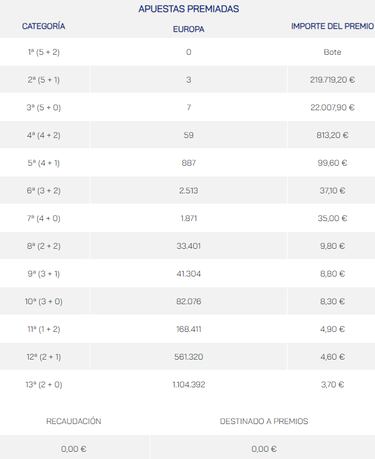Select the 2ª (5 + 1) category cell

[x=44, y=80]
